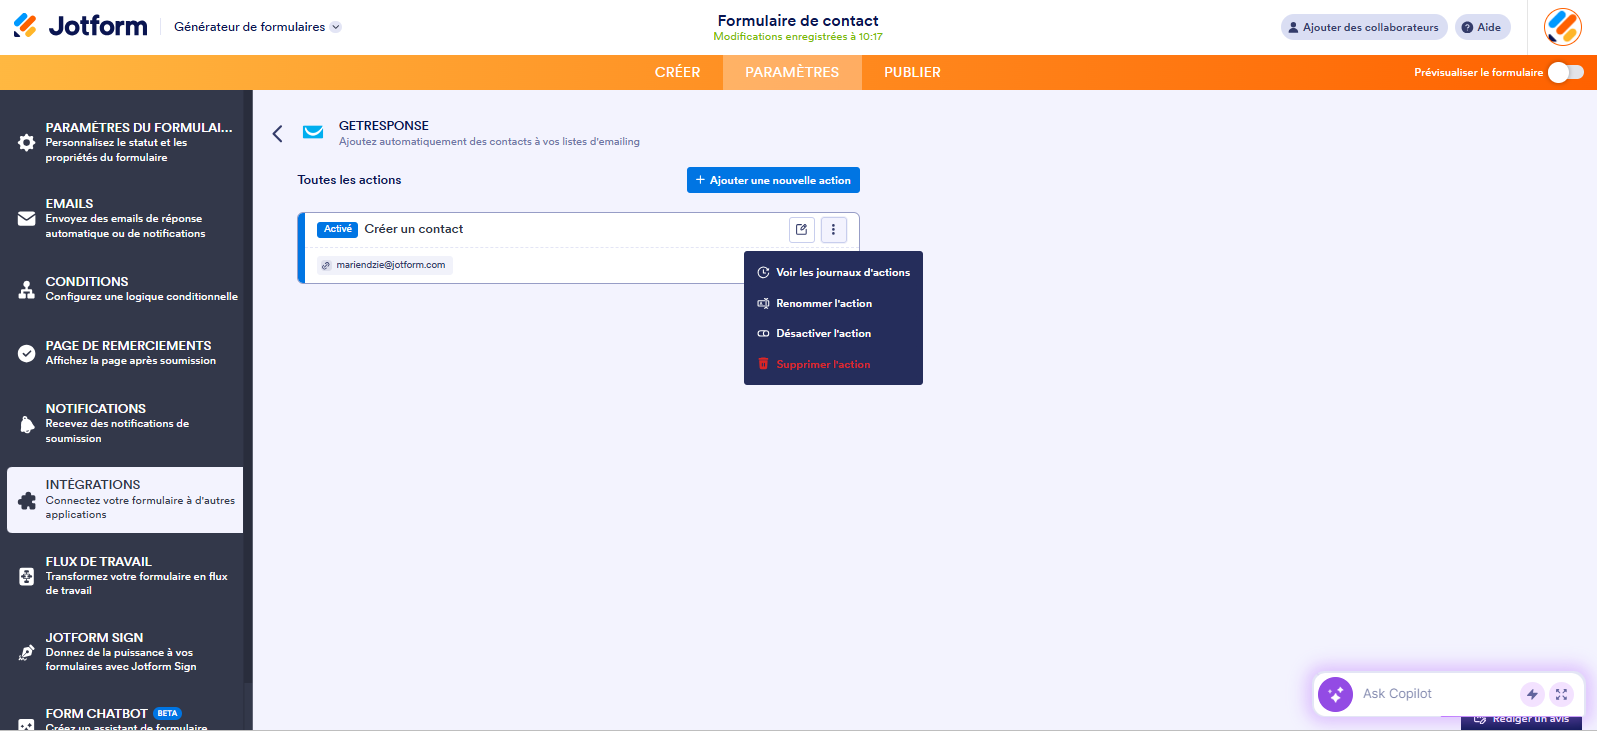Click the Conditions logic icon

coord(27,290)
